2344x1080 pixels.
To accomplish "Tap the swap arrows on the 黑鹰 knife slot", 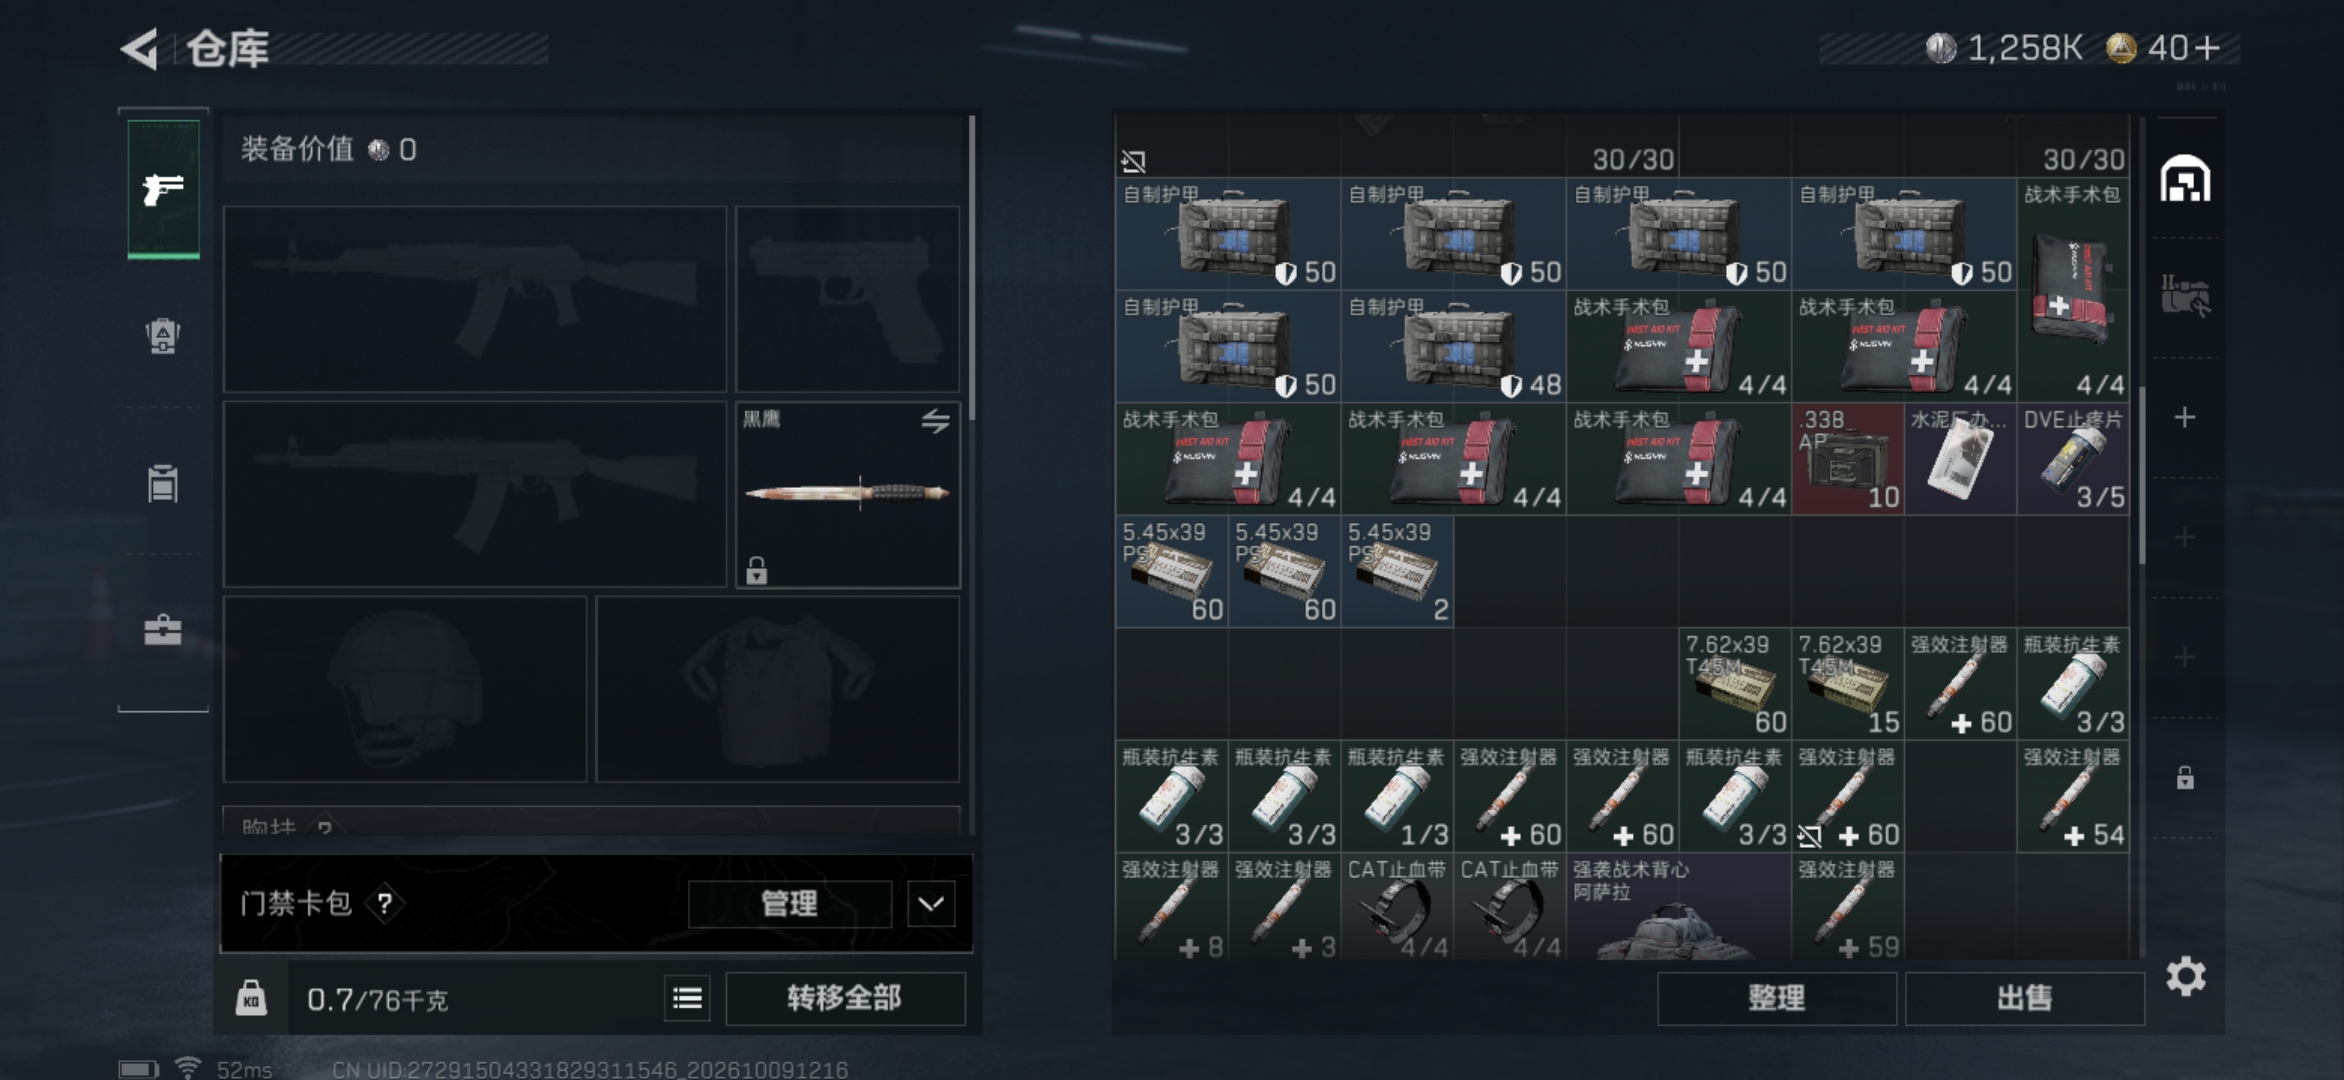I will (936, 421).
